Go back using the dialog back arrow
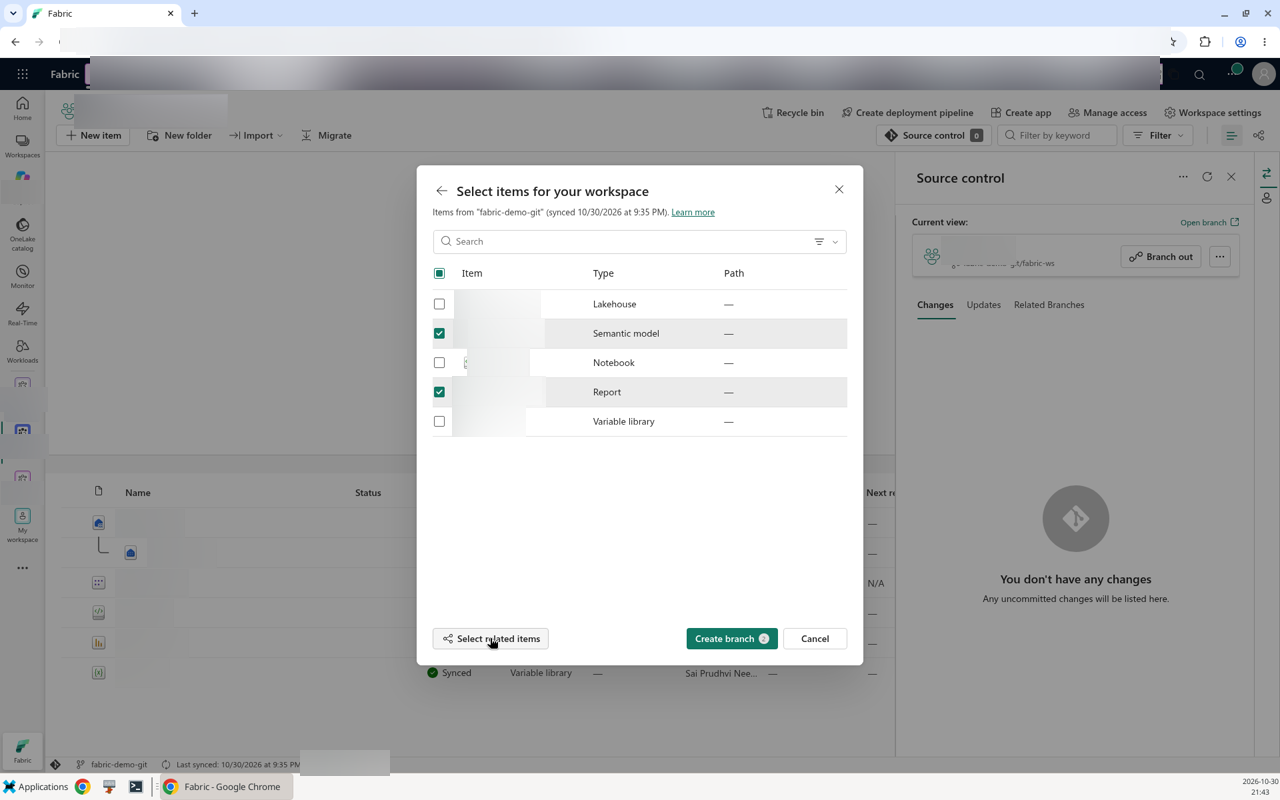 pos(441,191)
